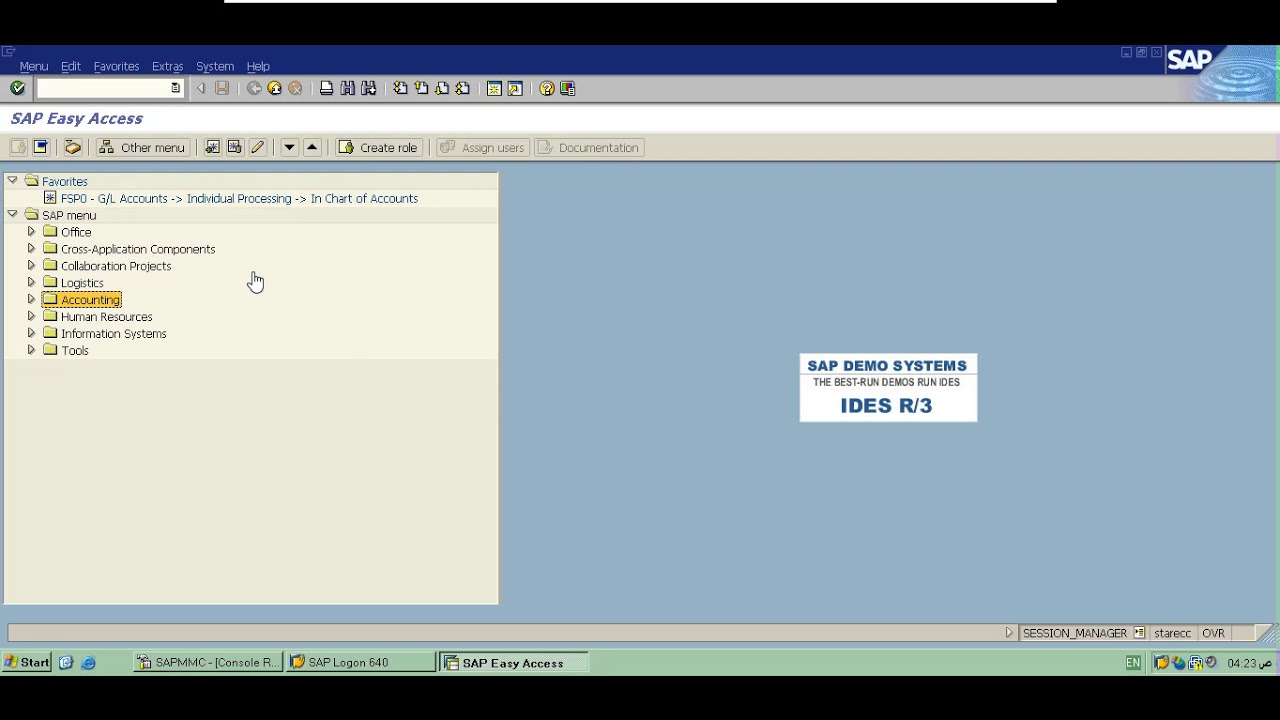Click the Documentation button
The height and width of the screenshot is (720, 1280).
point(588,148)
